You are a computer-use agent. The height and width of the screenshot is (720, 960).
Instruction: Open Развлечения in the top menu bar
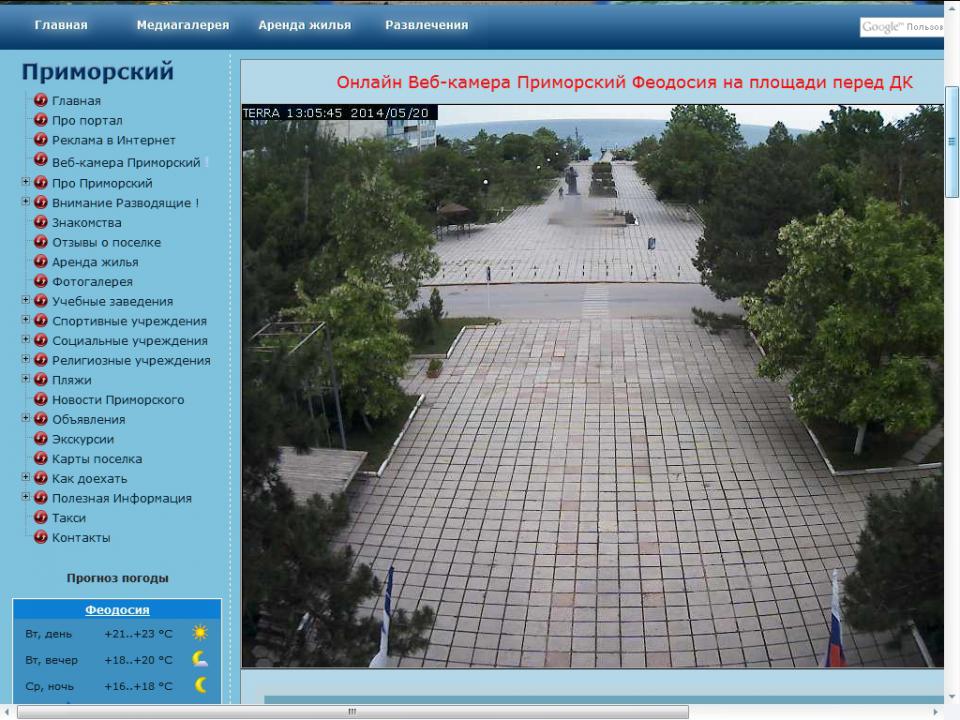(x=426, y=25)
